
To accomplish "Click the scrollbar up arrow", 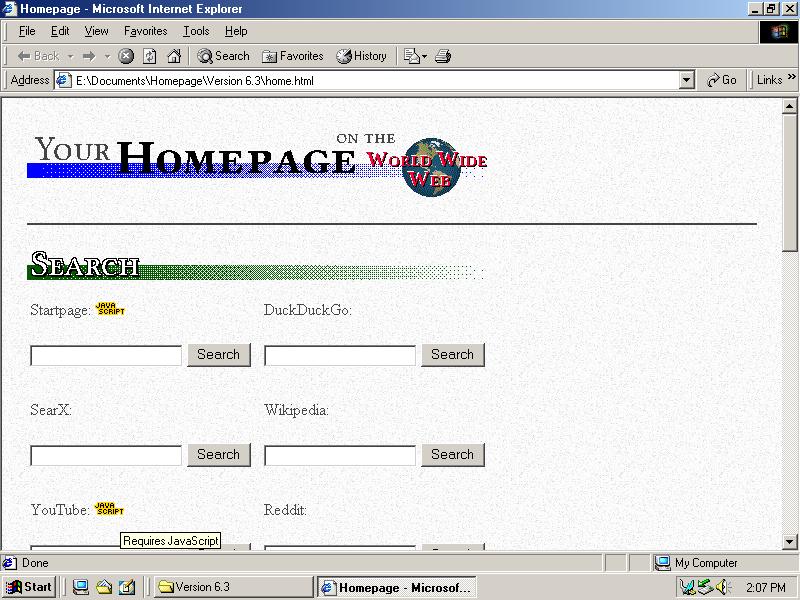I will [789, 106].
